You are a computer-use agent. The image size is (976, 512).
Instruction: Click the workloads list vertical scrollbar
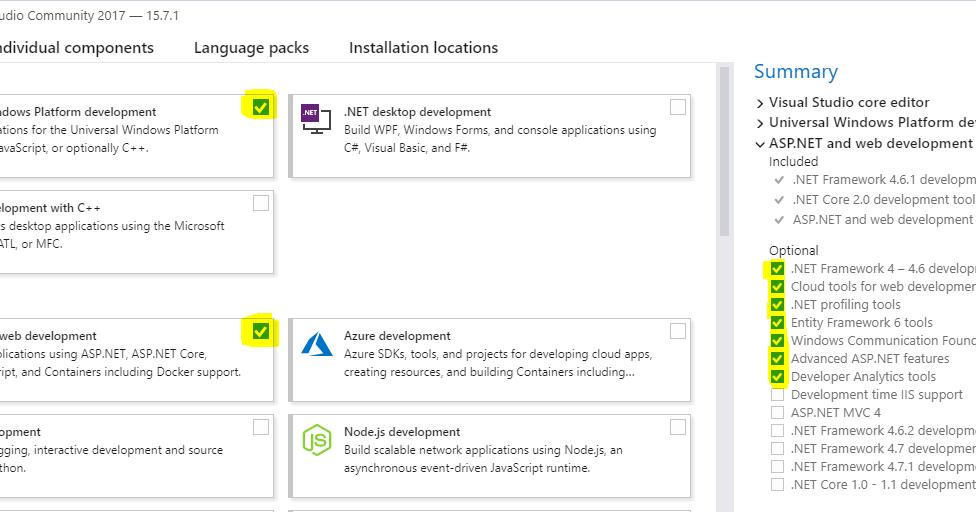[x=724, y=150]
